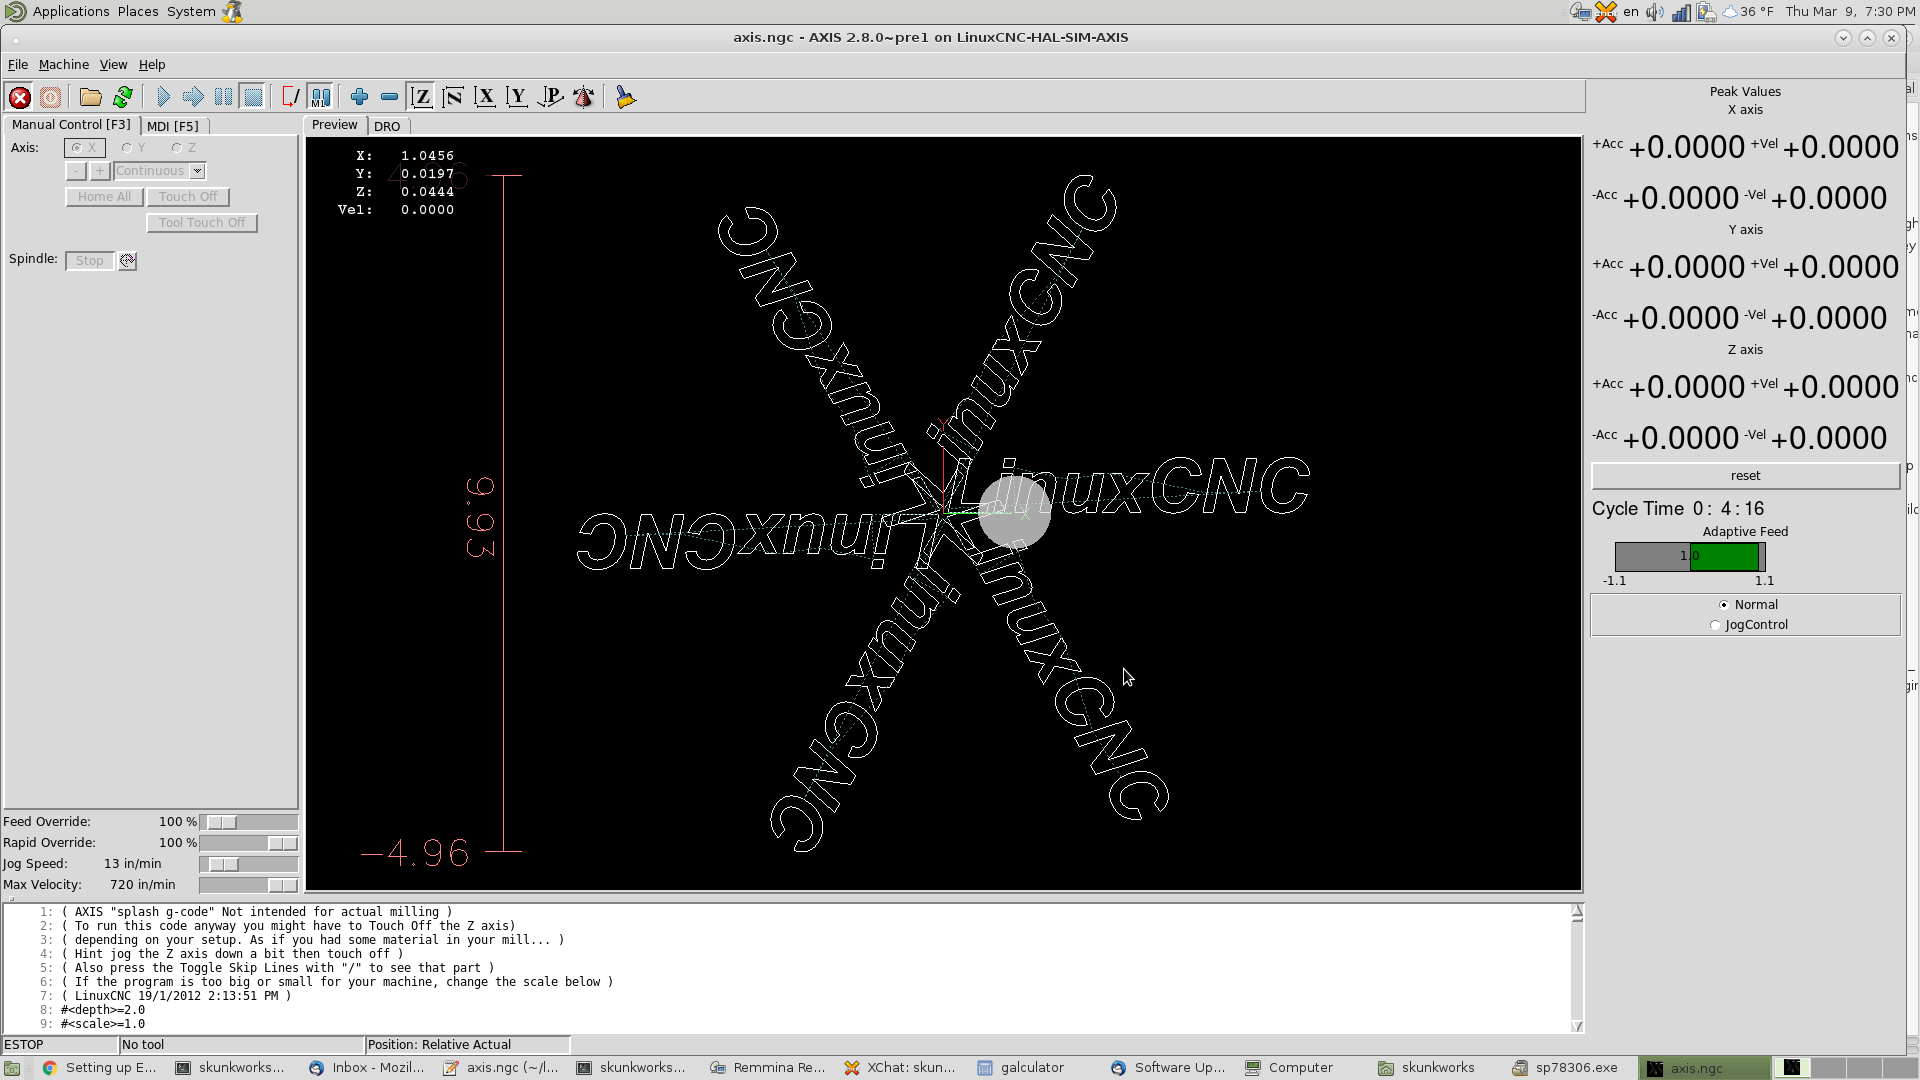Open the volume control in system tray

[1655, 12]
